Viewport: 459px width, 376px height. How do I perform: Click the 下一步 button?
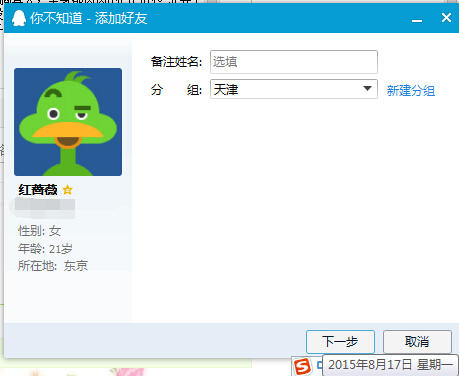(x=340, y=342)
